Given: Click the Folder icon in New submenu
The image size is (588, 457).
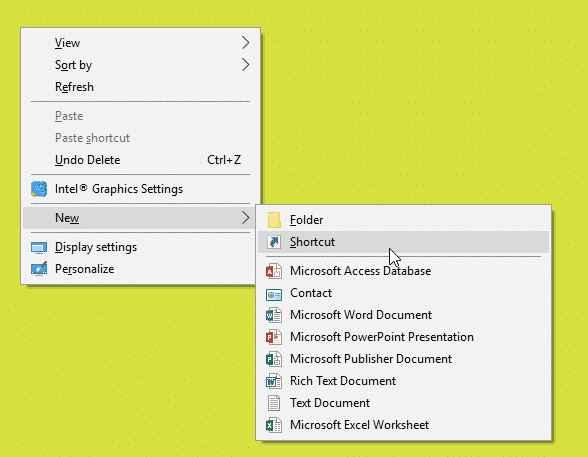Looking at the screenshot, I should [x=274, y=220].
